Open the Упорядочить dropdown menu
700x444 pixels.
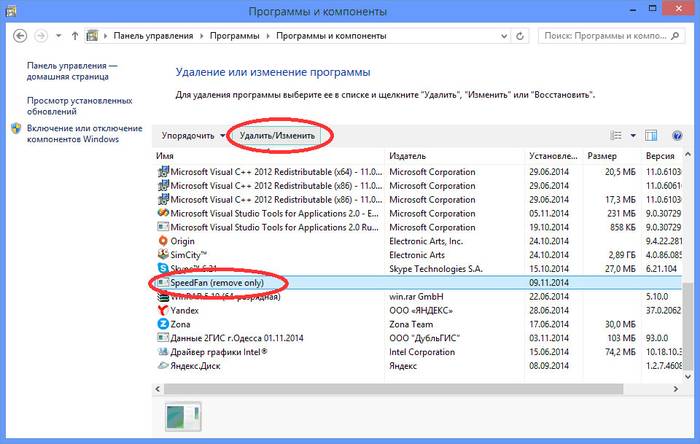pos(192,135)
